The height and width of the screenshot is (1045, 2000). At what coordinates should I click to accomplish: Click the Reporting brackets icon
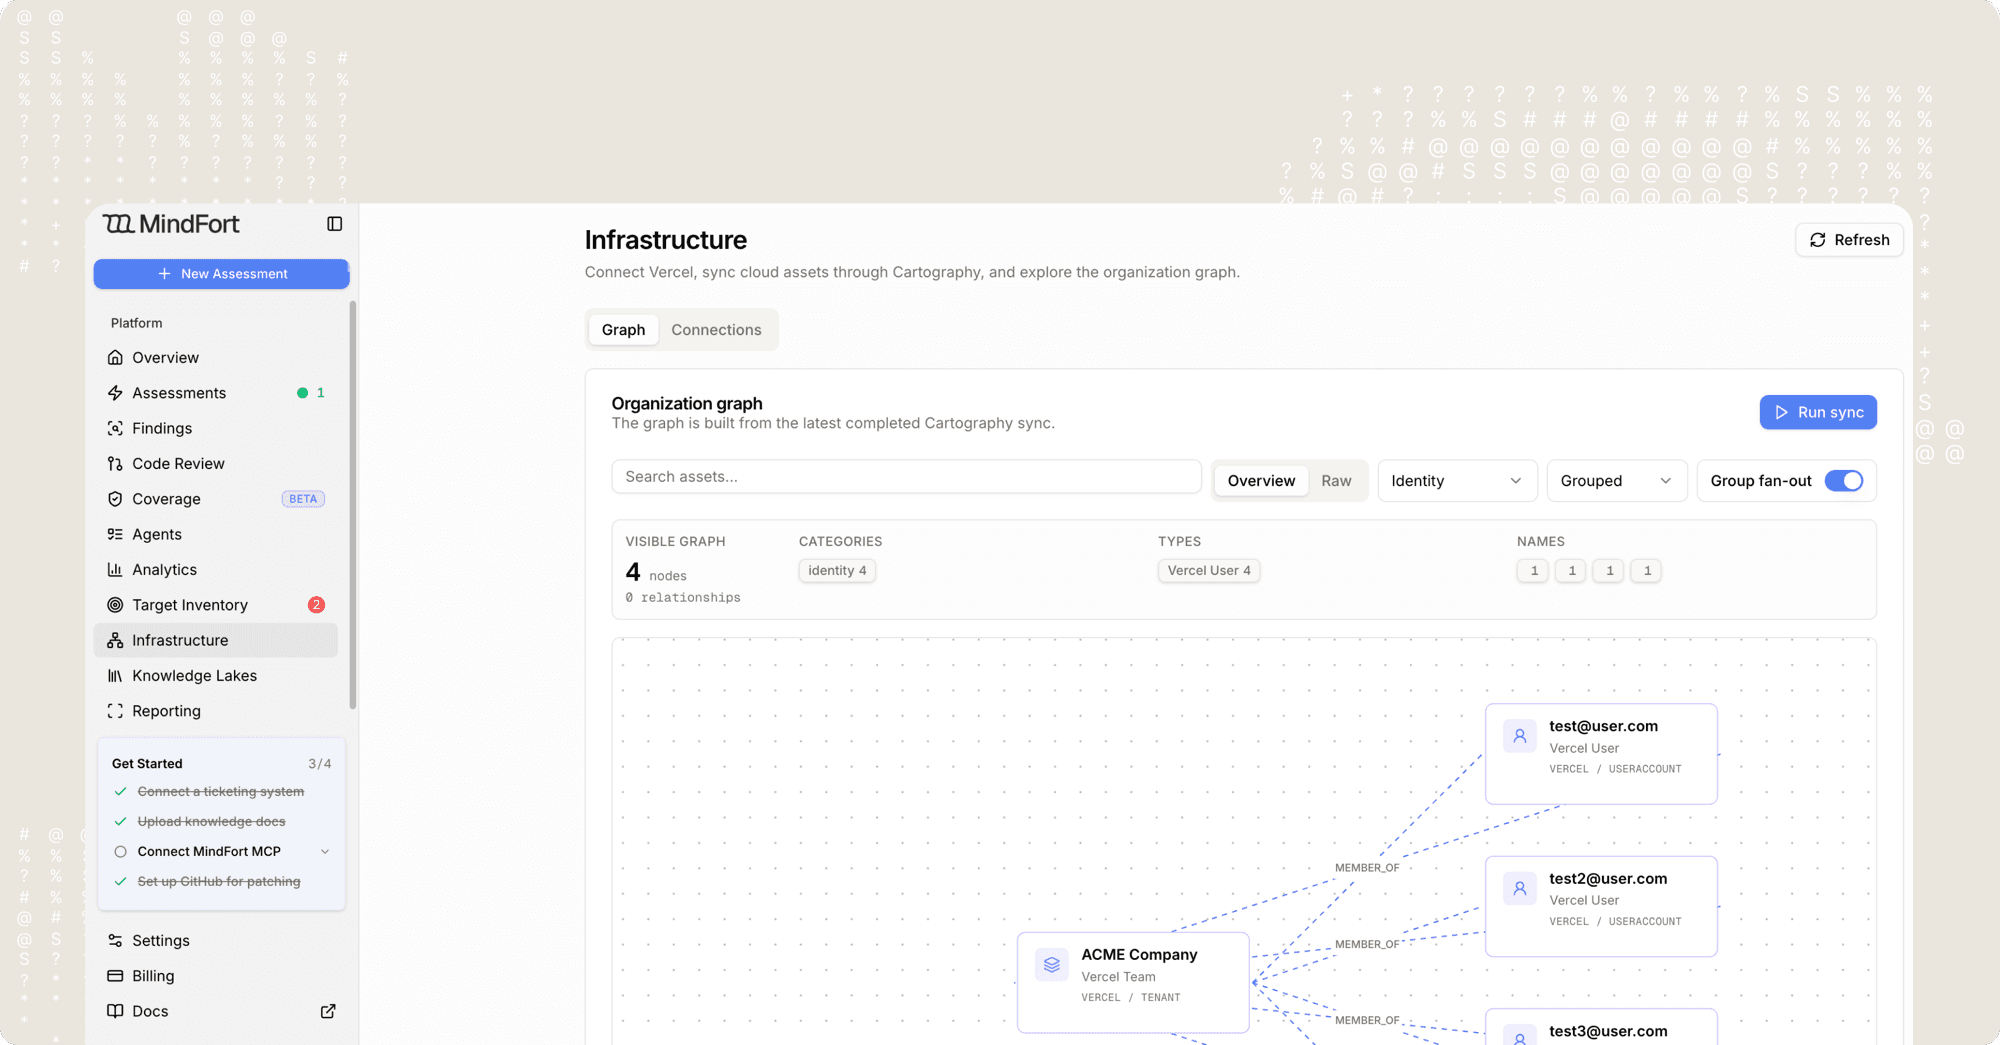pos(115,711)
